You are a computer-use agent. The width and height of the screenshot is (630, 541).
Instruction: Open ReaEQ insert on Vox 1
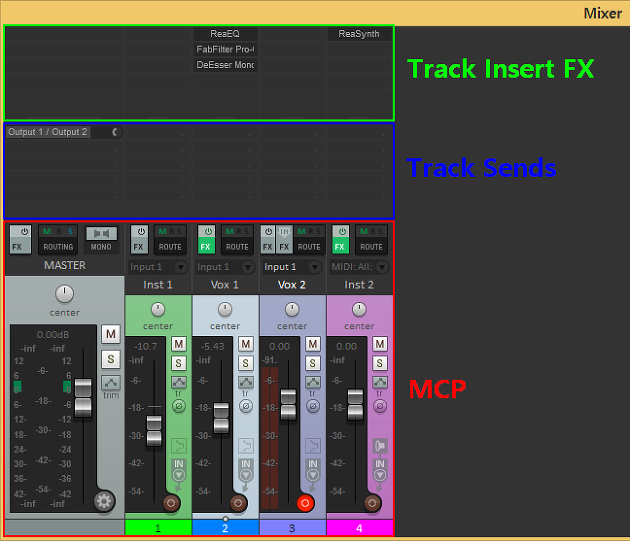click(x=225, y=34)
